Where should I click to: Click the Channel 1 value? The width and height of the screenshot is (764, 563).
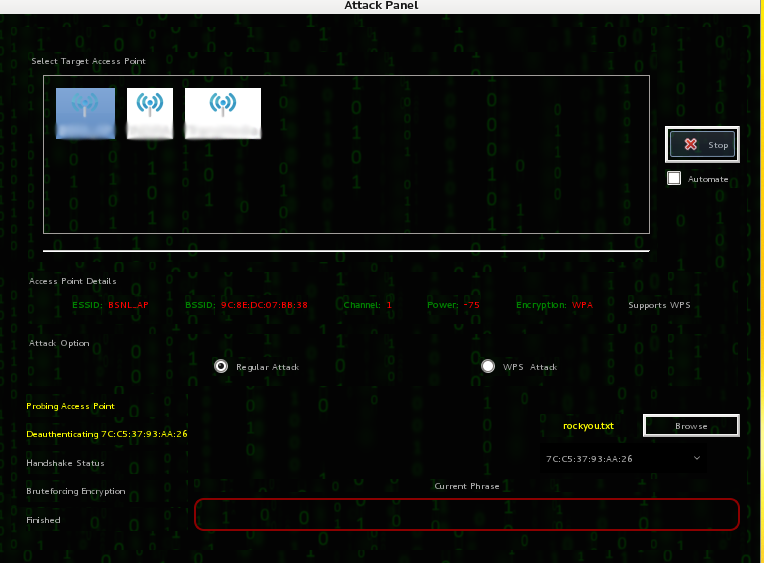coord(389,305)
